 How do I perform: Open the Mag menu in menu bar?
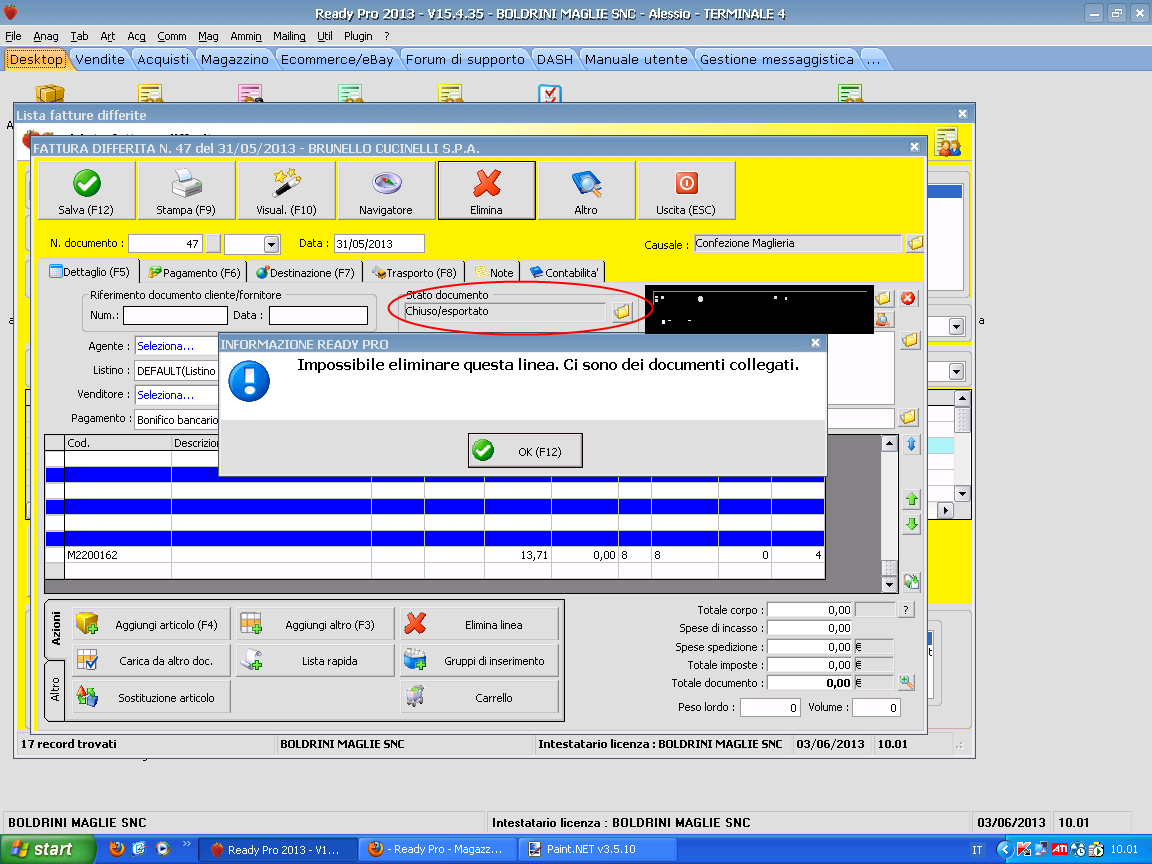coord(208,36)
